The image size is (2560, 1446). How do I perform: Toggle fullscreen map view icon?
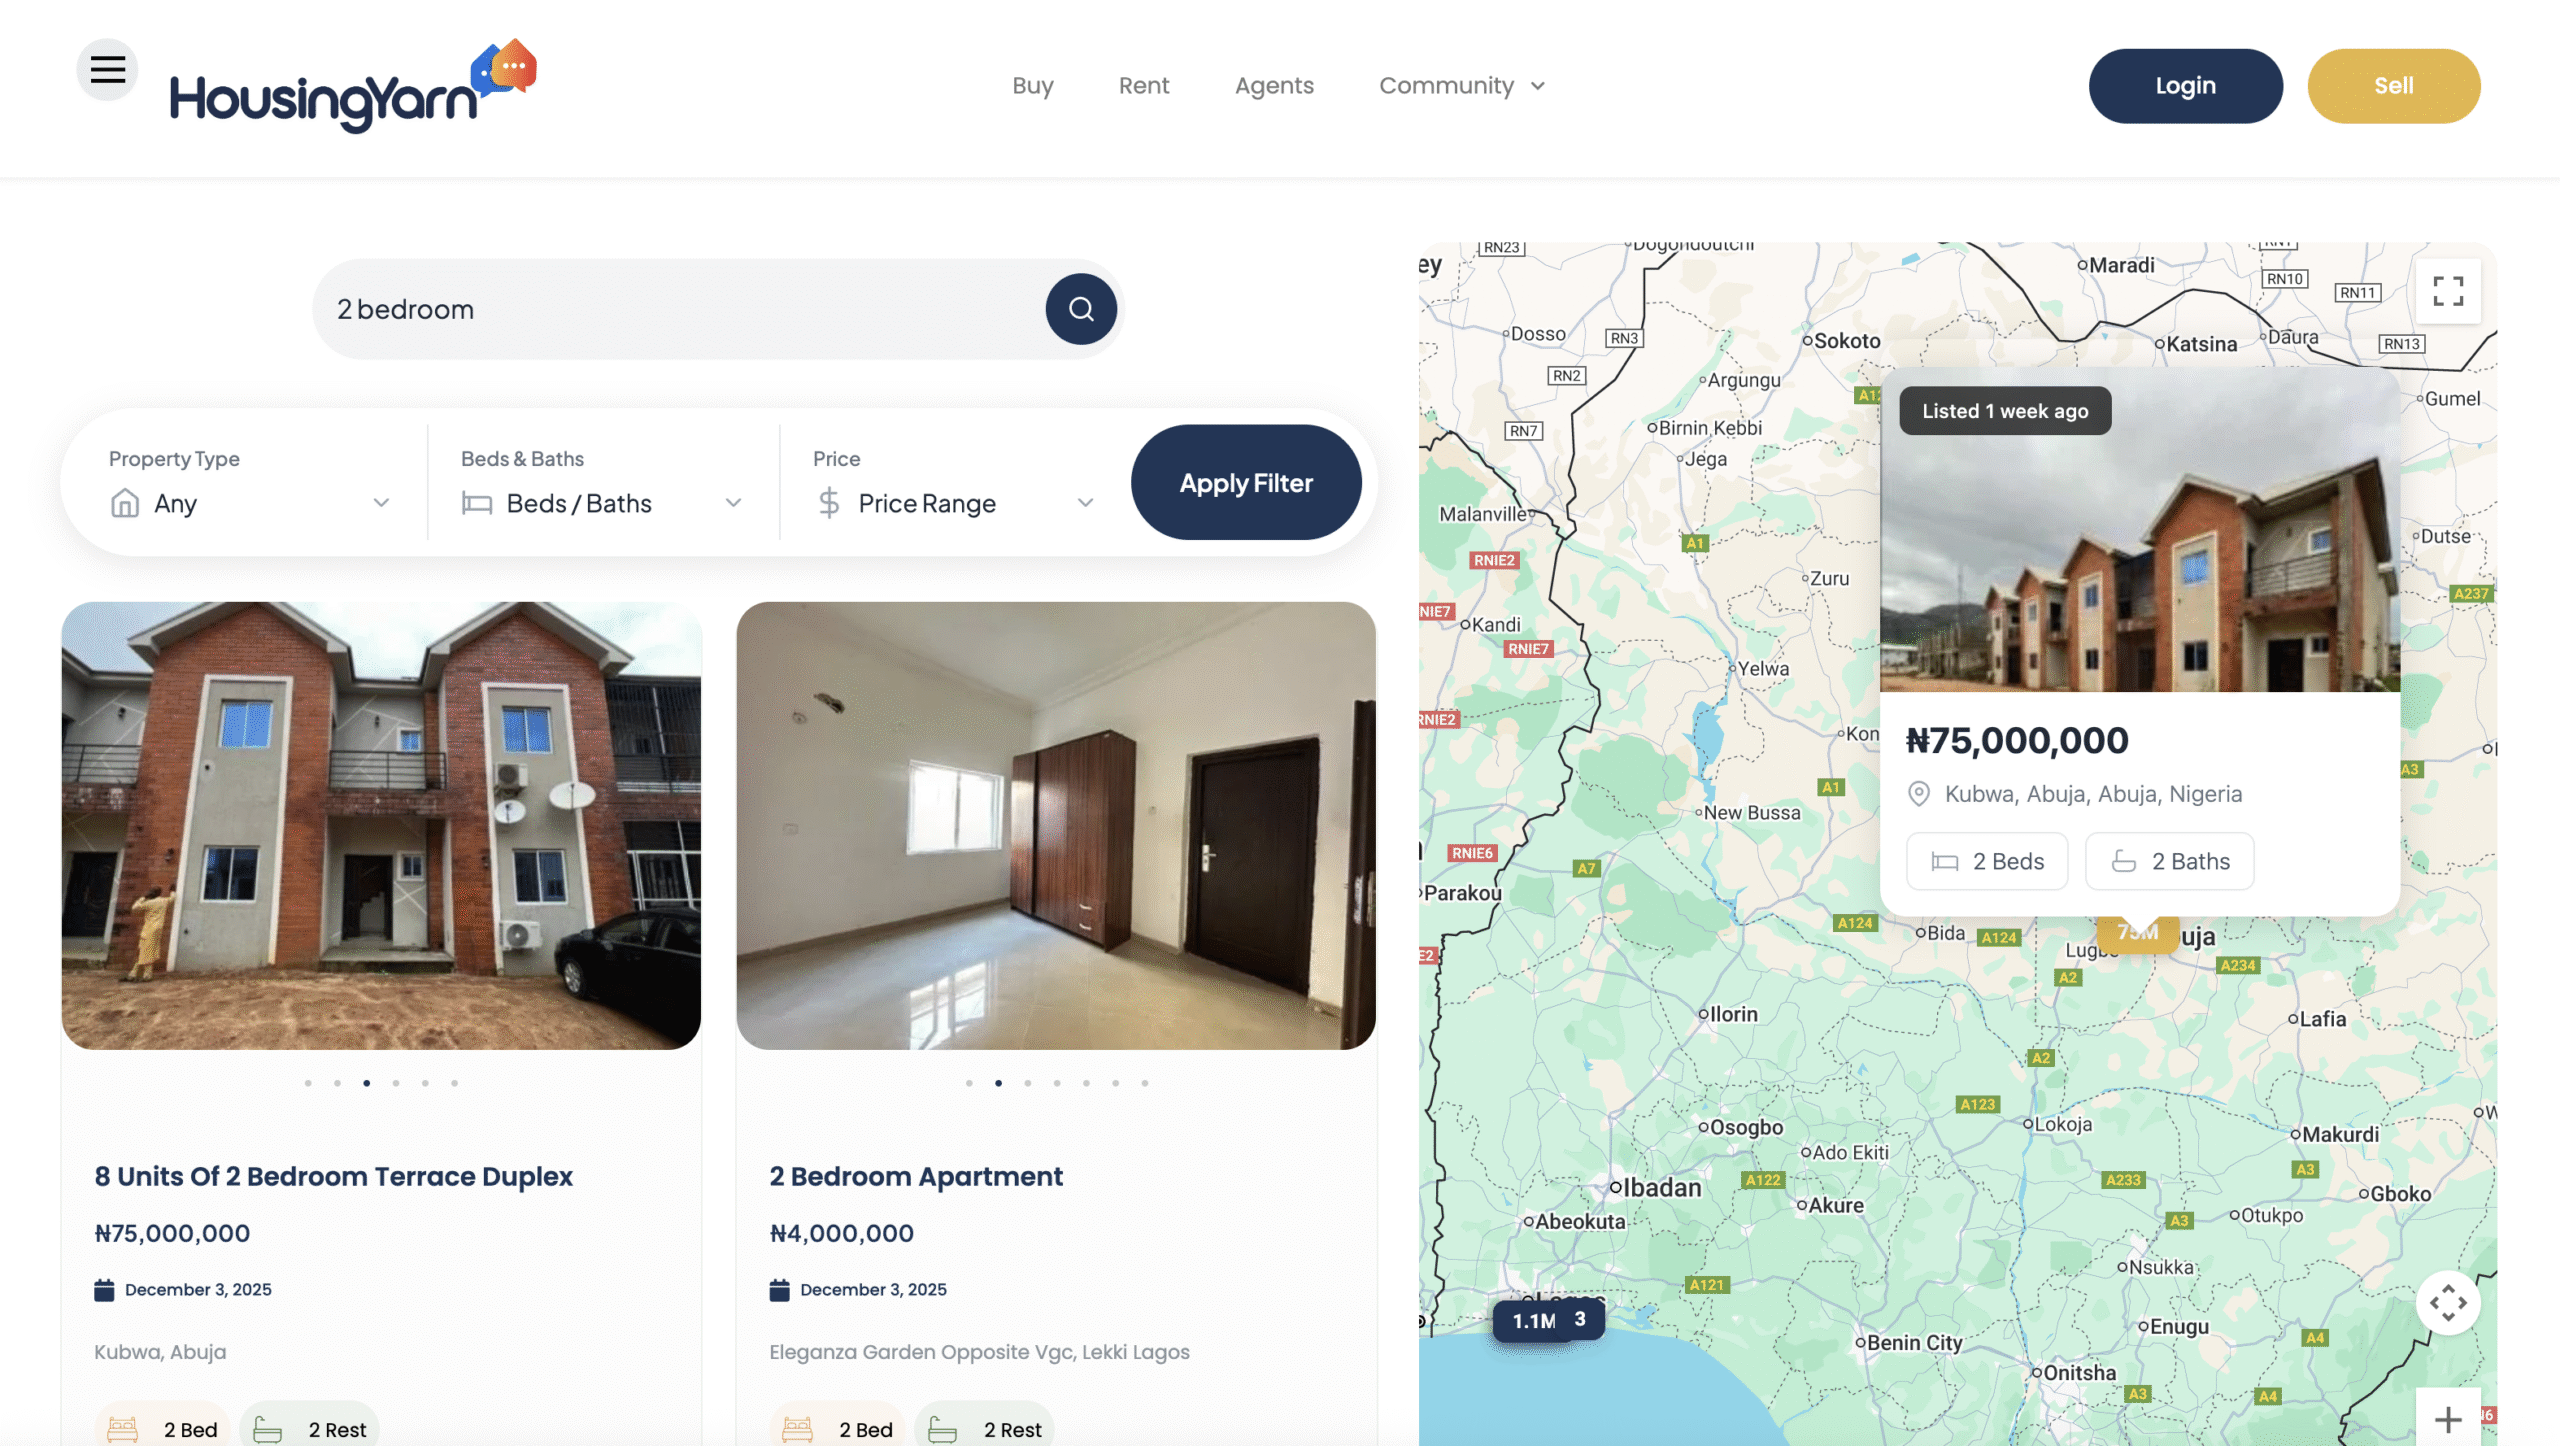pos(2447,292)
